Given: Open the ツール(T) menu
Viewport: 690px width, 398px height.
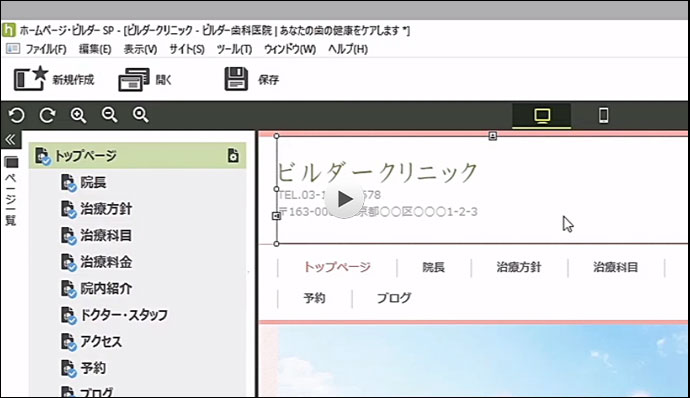Looking at the screenshot, I should tap(234, 49).
